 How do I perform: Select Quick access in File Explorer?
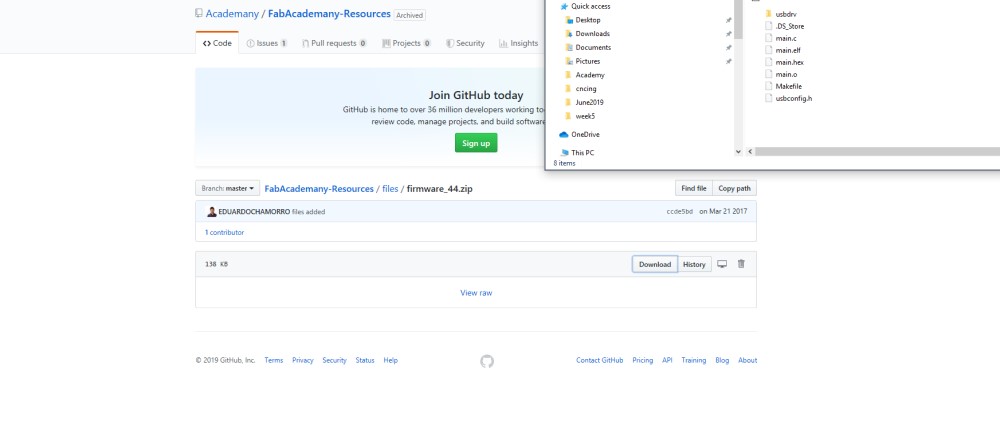click(585, 6)
